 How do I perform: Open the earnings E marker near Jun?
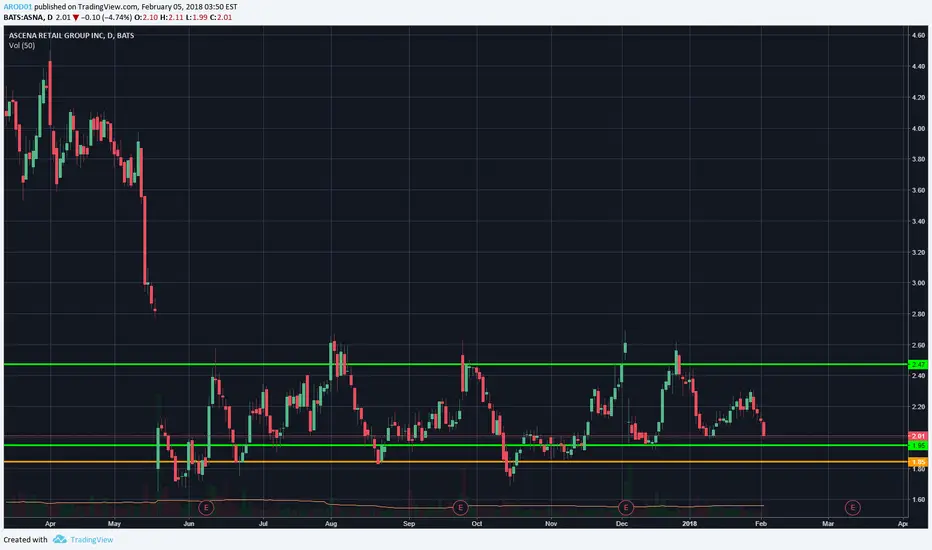click(206, 507)
